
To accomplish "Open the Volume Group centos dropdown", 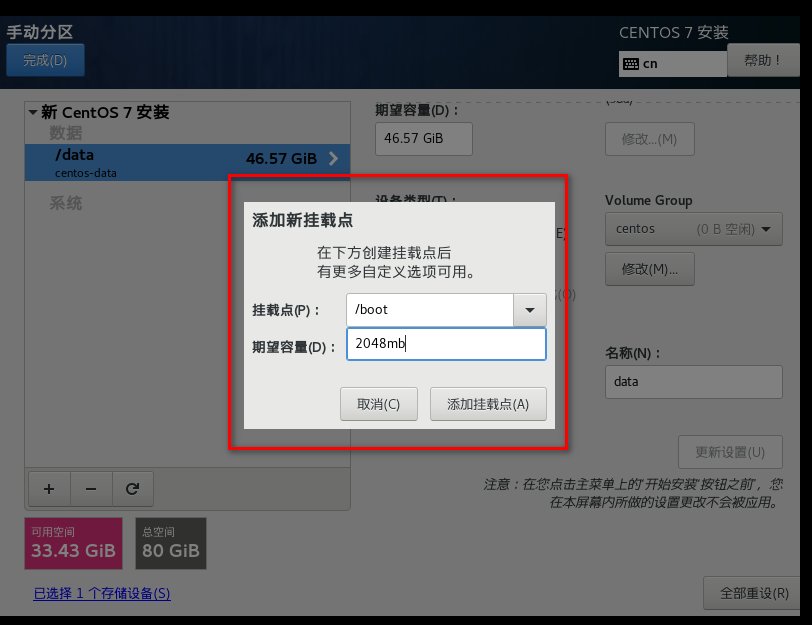I will pos(693,229).
